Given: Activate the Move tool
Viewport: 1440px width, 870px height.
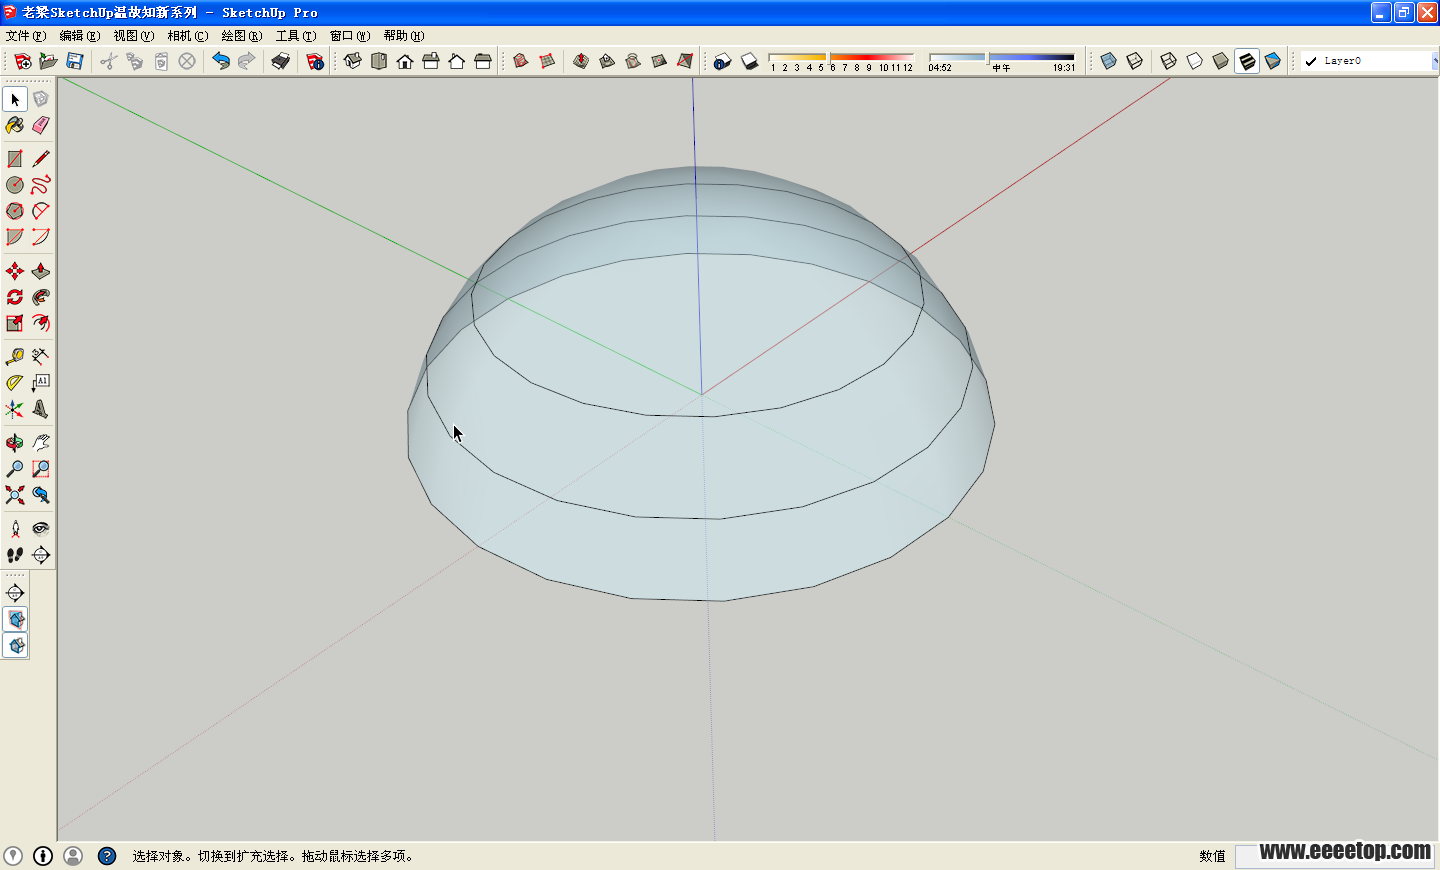Looking at the screenshot, I should click(15, 271).
